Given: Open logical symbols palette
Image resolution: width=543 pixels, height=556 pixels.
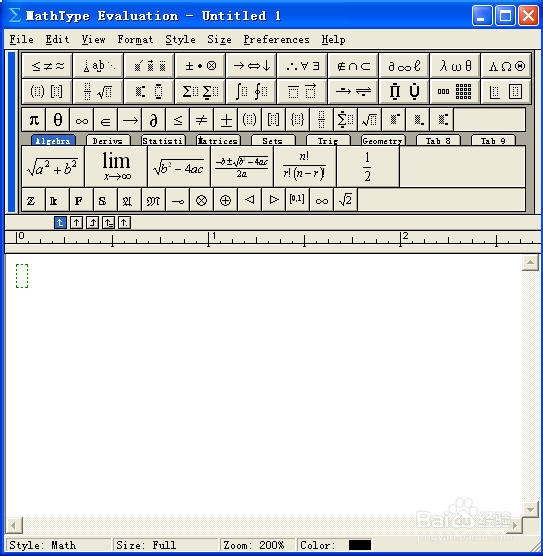Looking at the screenshot, I should (x=303, y=66).
